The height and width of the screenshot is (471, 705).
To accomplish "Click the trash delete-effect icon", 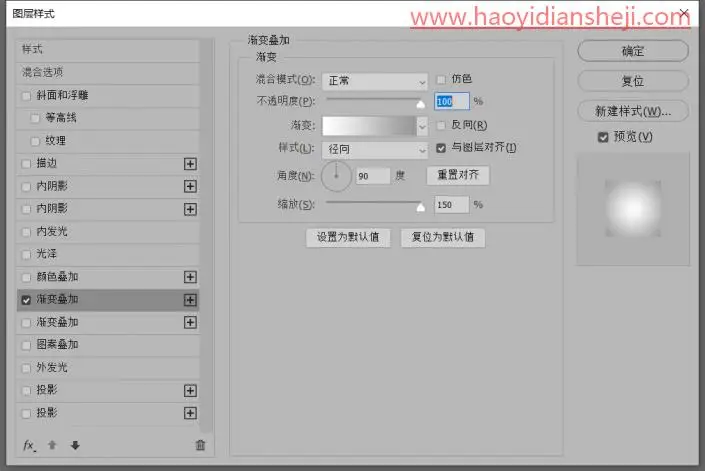I will [x=201, y=445].
